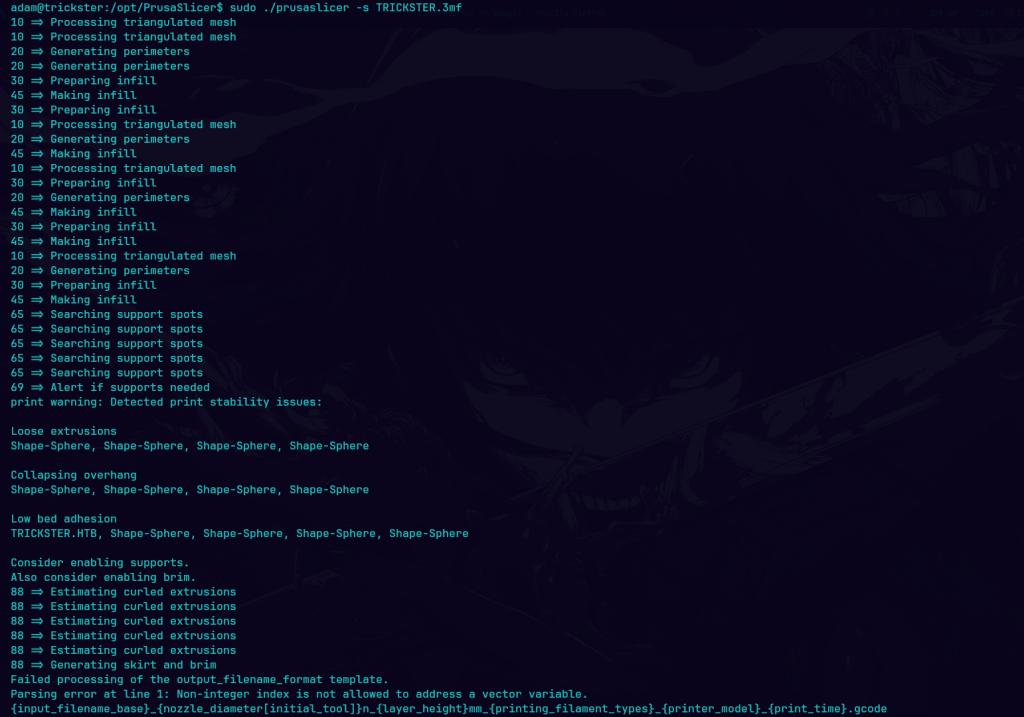Select the 'Alert if supports needed' line
This screenshot has width=1024, height=717.
tap(110, 387)
